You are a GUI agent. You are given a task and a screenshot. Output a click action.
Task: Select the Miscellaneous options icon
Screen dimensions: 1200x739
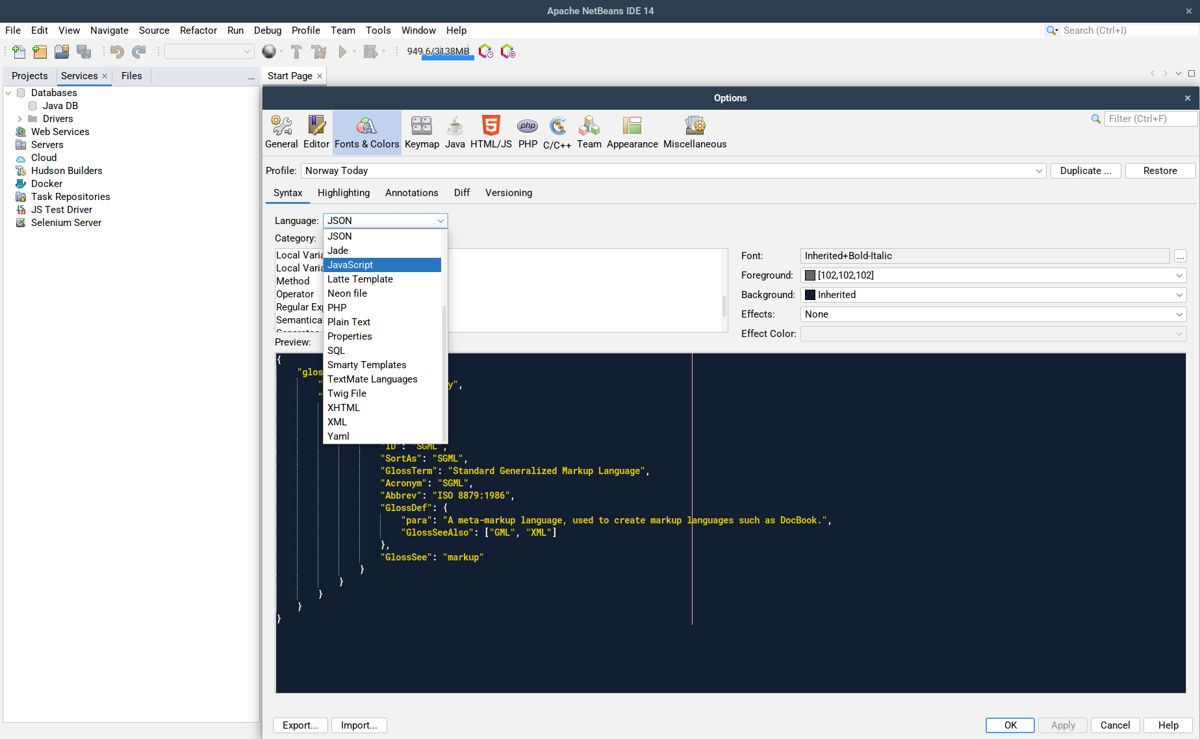694,130
